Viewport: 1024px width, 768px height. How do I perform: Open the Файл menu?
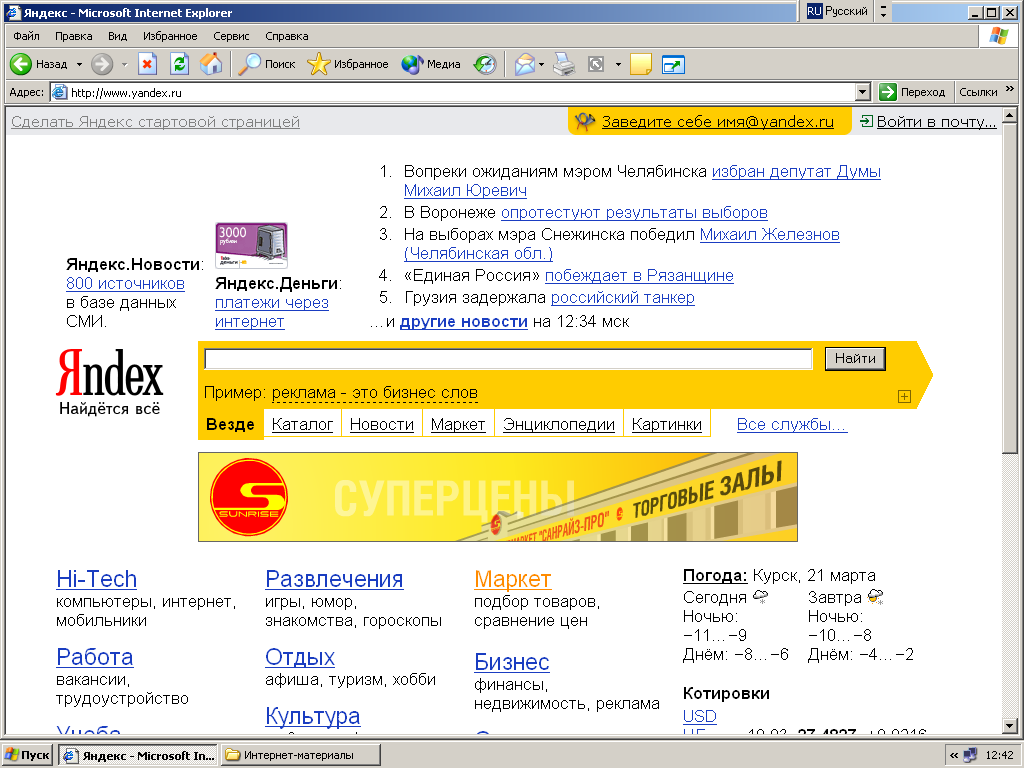[26, 36]
